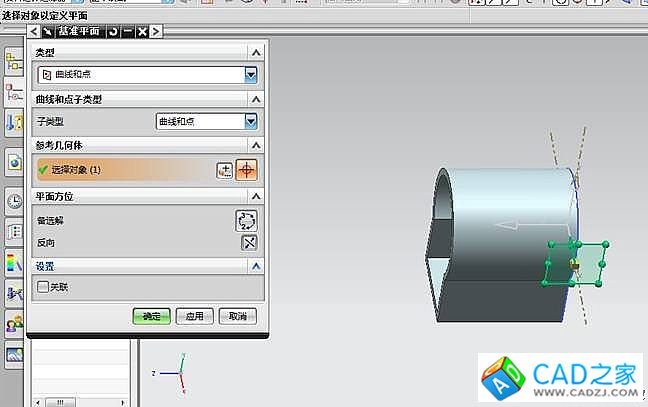Open the 子类型 dropdown list
Image resolution: width=648 pixels, height=407 pixels.
[x=207, y=121]
